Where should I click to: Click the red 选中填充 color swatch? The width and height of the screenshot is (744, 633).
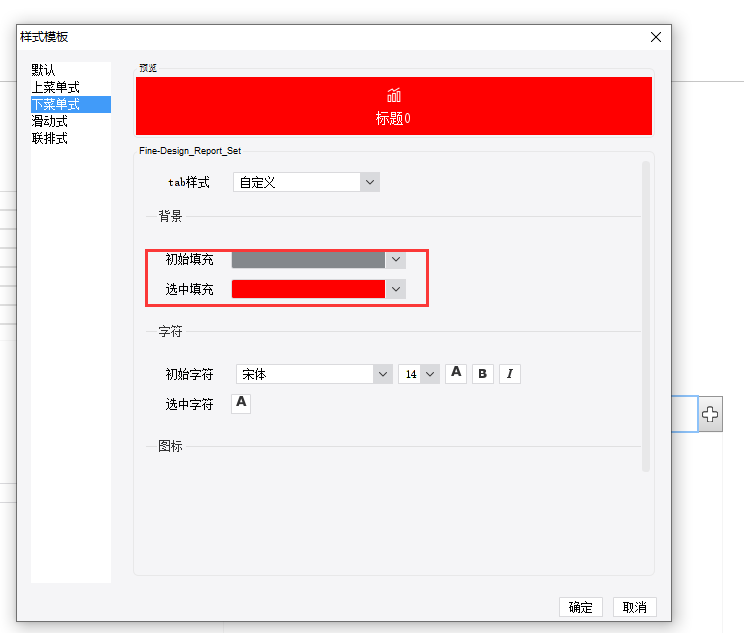308,289
